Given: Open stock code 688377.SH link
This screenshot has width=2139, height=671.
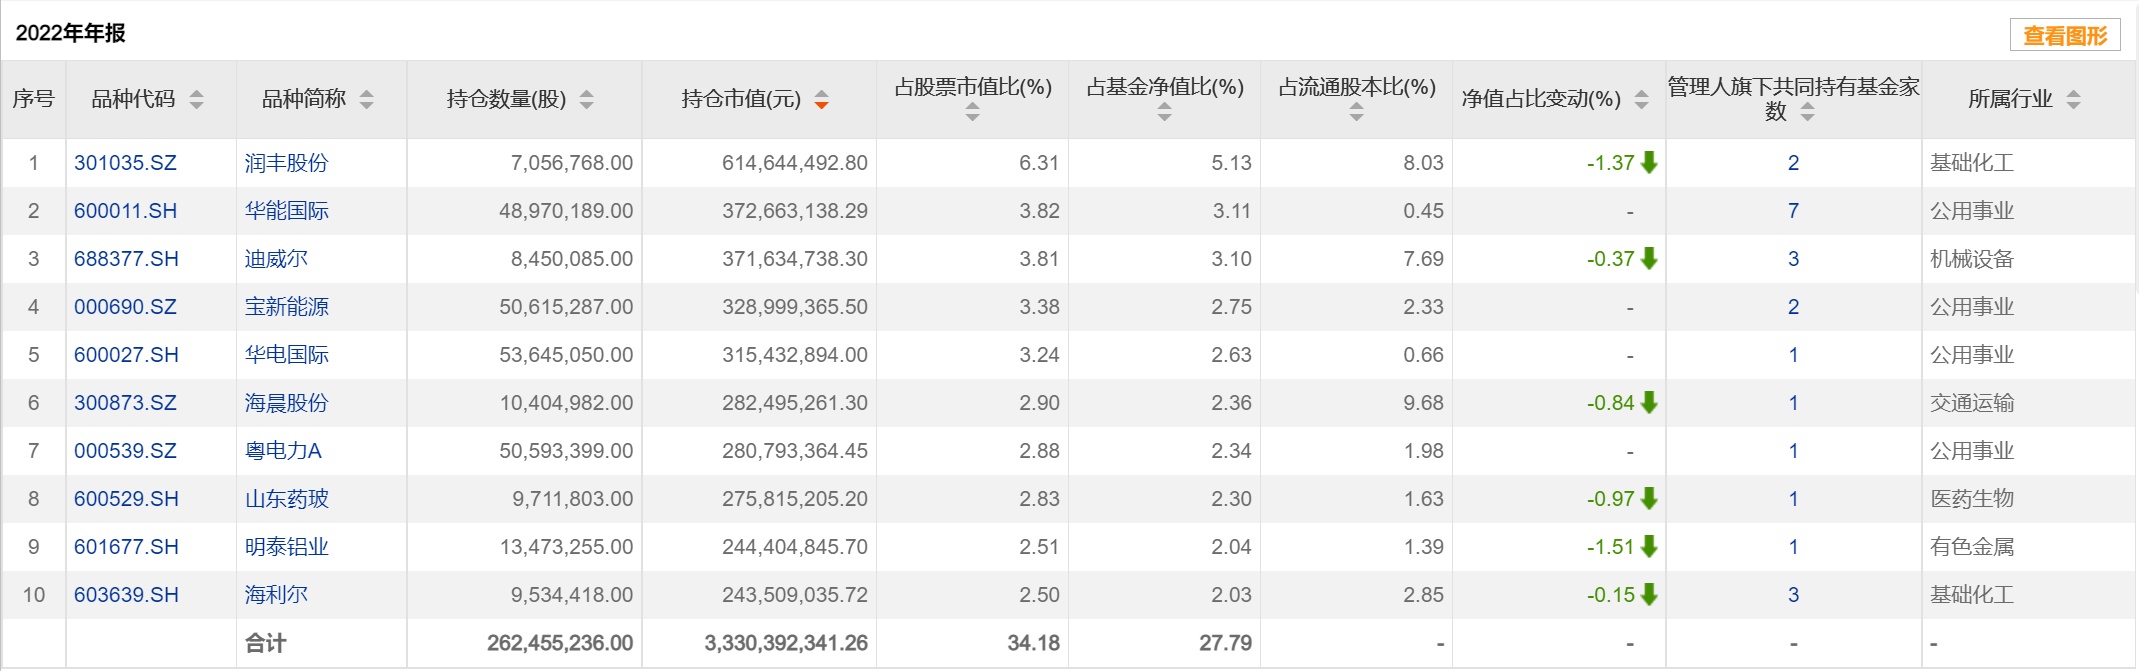Looking at the screenshot, I should (x=126, y=259).
